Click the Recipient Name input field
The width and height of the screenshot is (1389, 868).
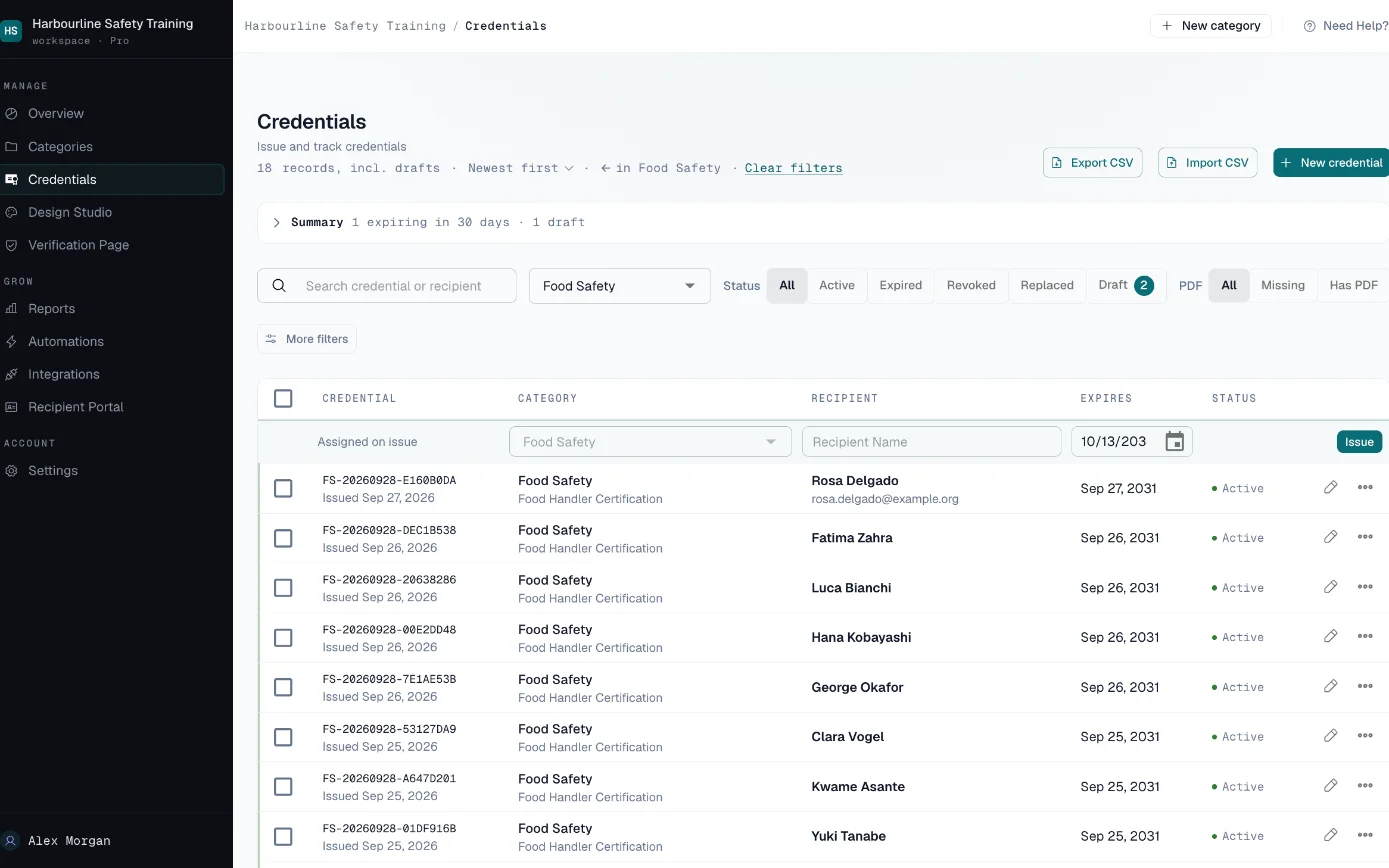pos(932,442)
